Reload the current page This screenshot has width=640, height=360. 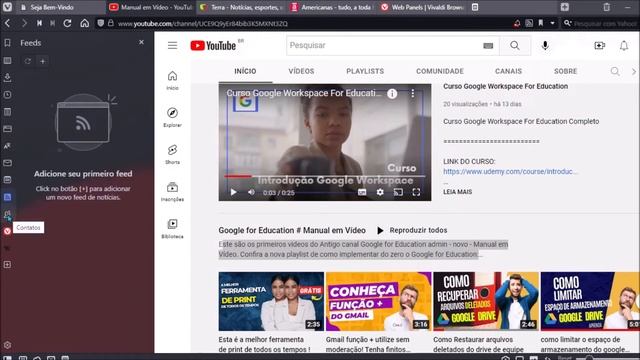click(x=67, y=23)
